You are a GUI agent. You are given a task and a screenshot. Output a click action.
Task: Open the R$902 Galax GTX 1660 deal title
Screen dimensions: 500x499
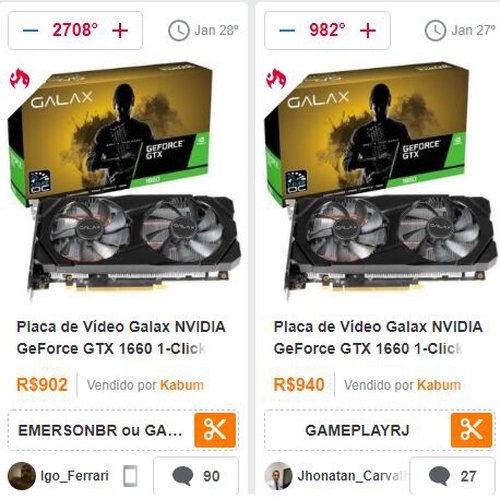[x=121, y=337]
